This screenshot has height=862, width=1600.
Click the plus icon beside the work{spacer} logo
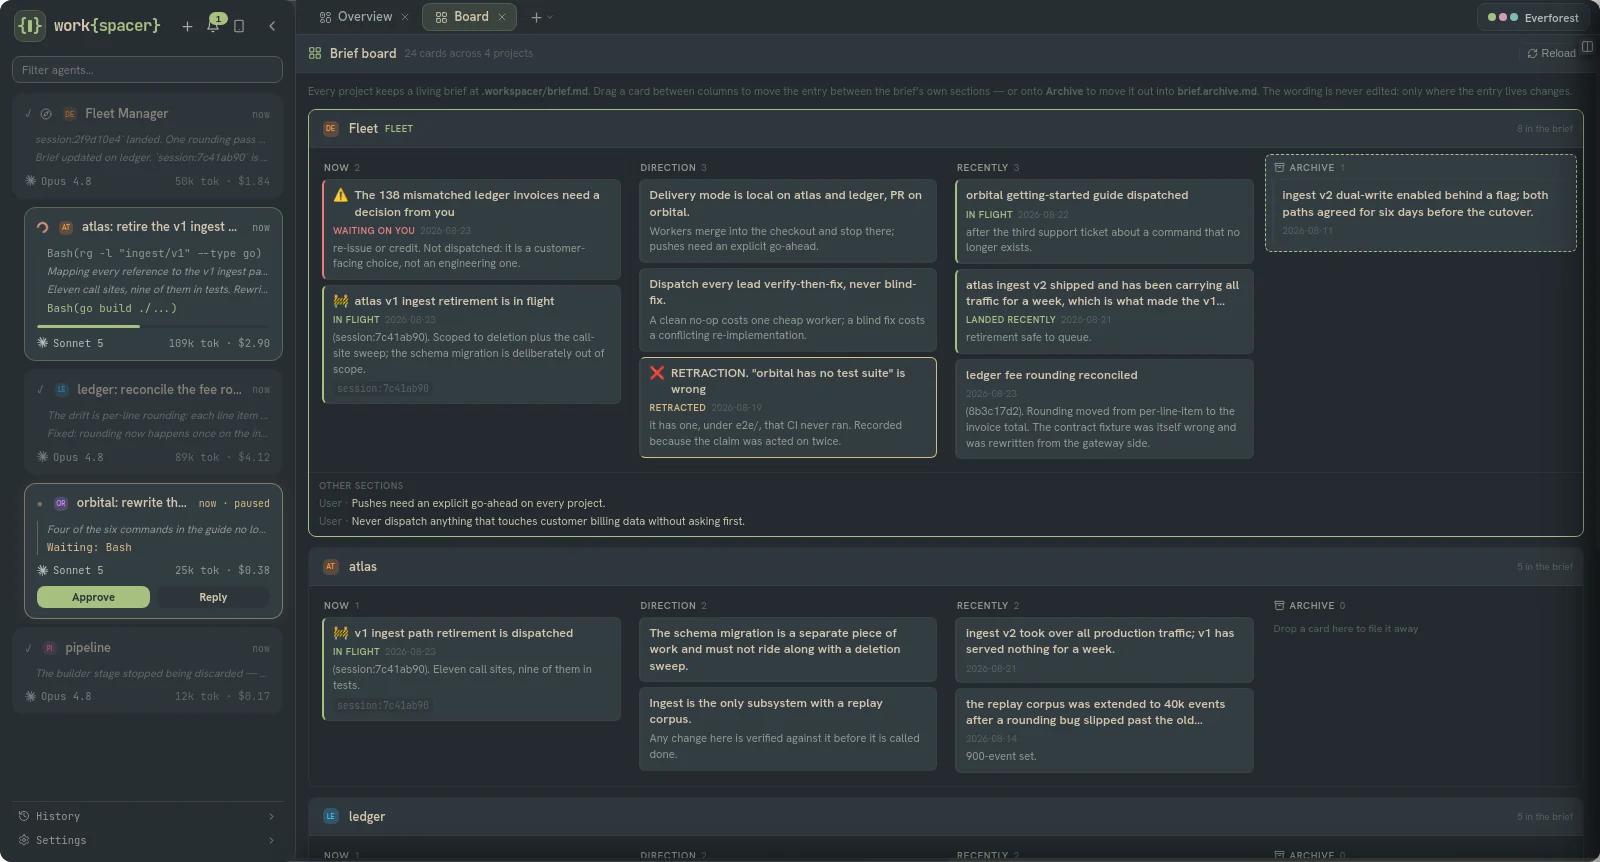[187, 26]
